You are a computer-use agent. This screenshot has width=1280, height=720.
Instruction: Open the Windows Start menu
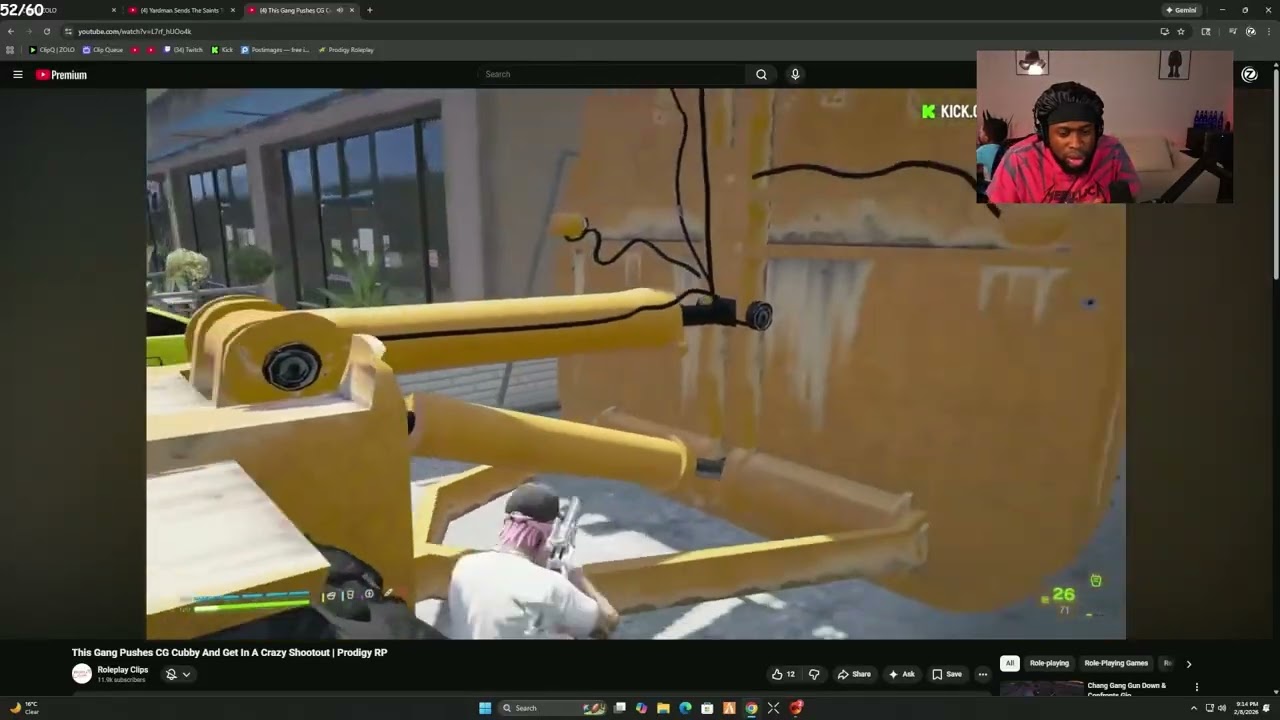click(x=485, y=708)
